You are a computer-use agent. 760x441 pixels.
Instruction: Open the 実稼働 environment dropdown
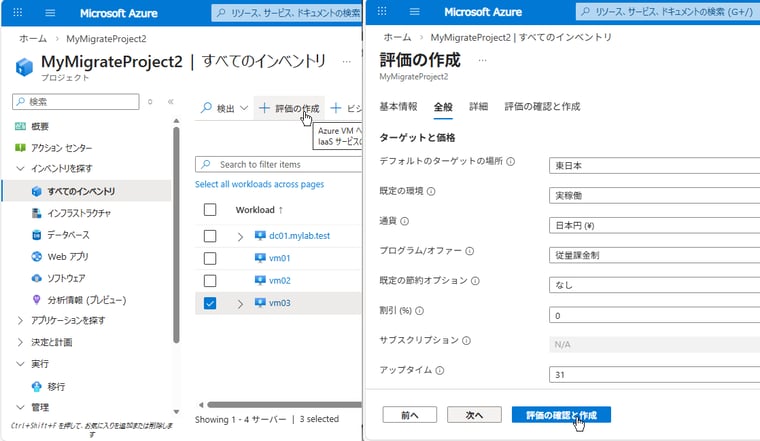pyautogui.click(x=654, y=196)
